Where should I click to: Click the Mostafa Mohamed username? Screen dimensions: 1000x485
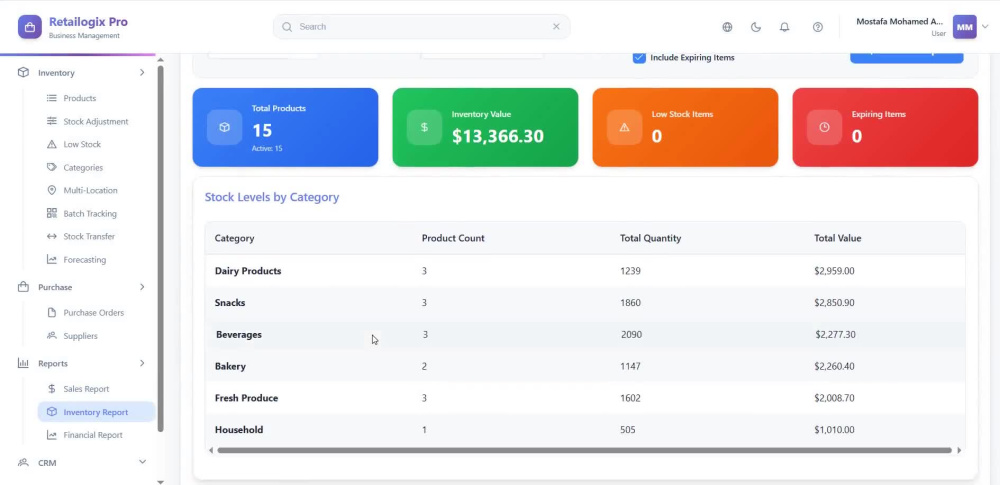(899, 22)
